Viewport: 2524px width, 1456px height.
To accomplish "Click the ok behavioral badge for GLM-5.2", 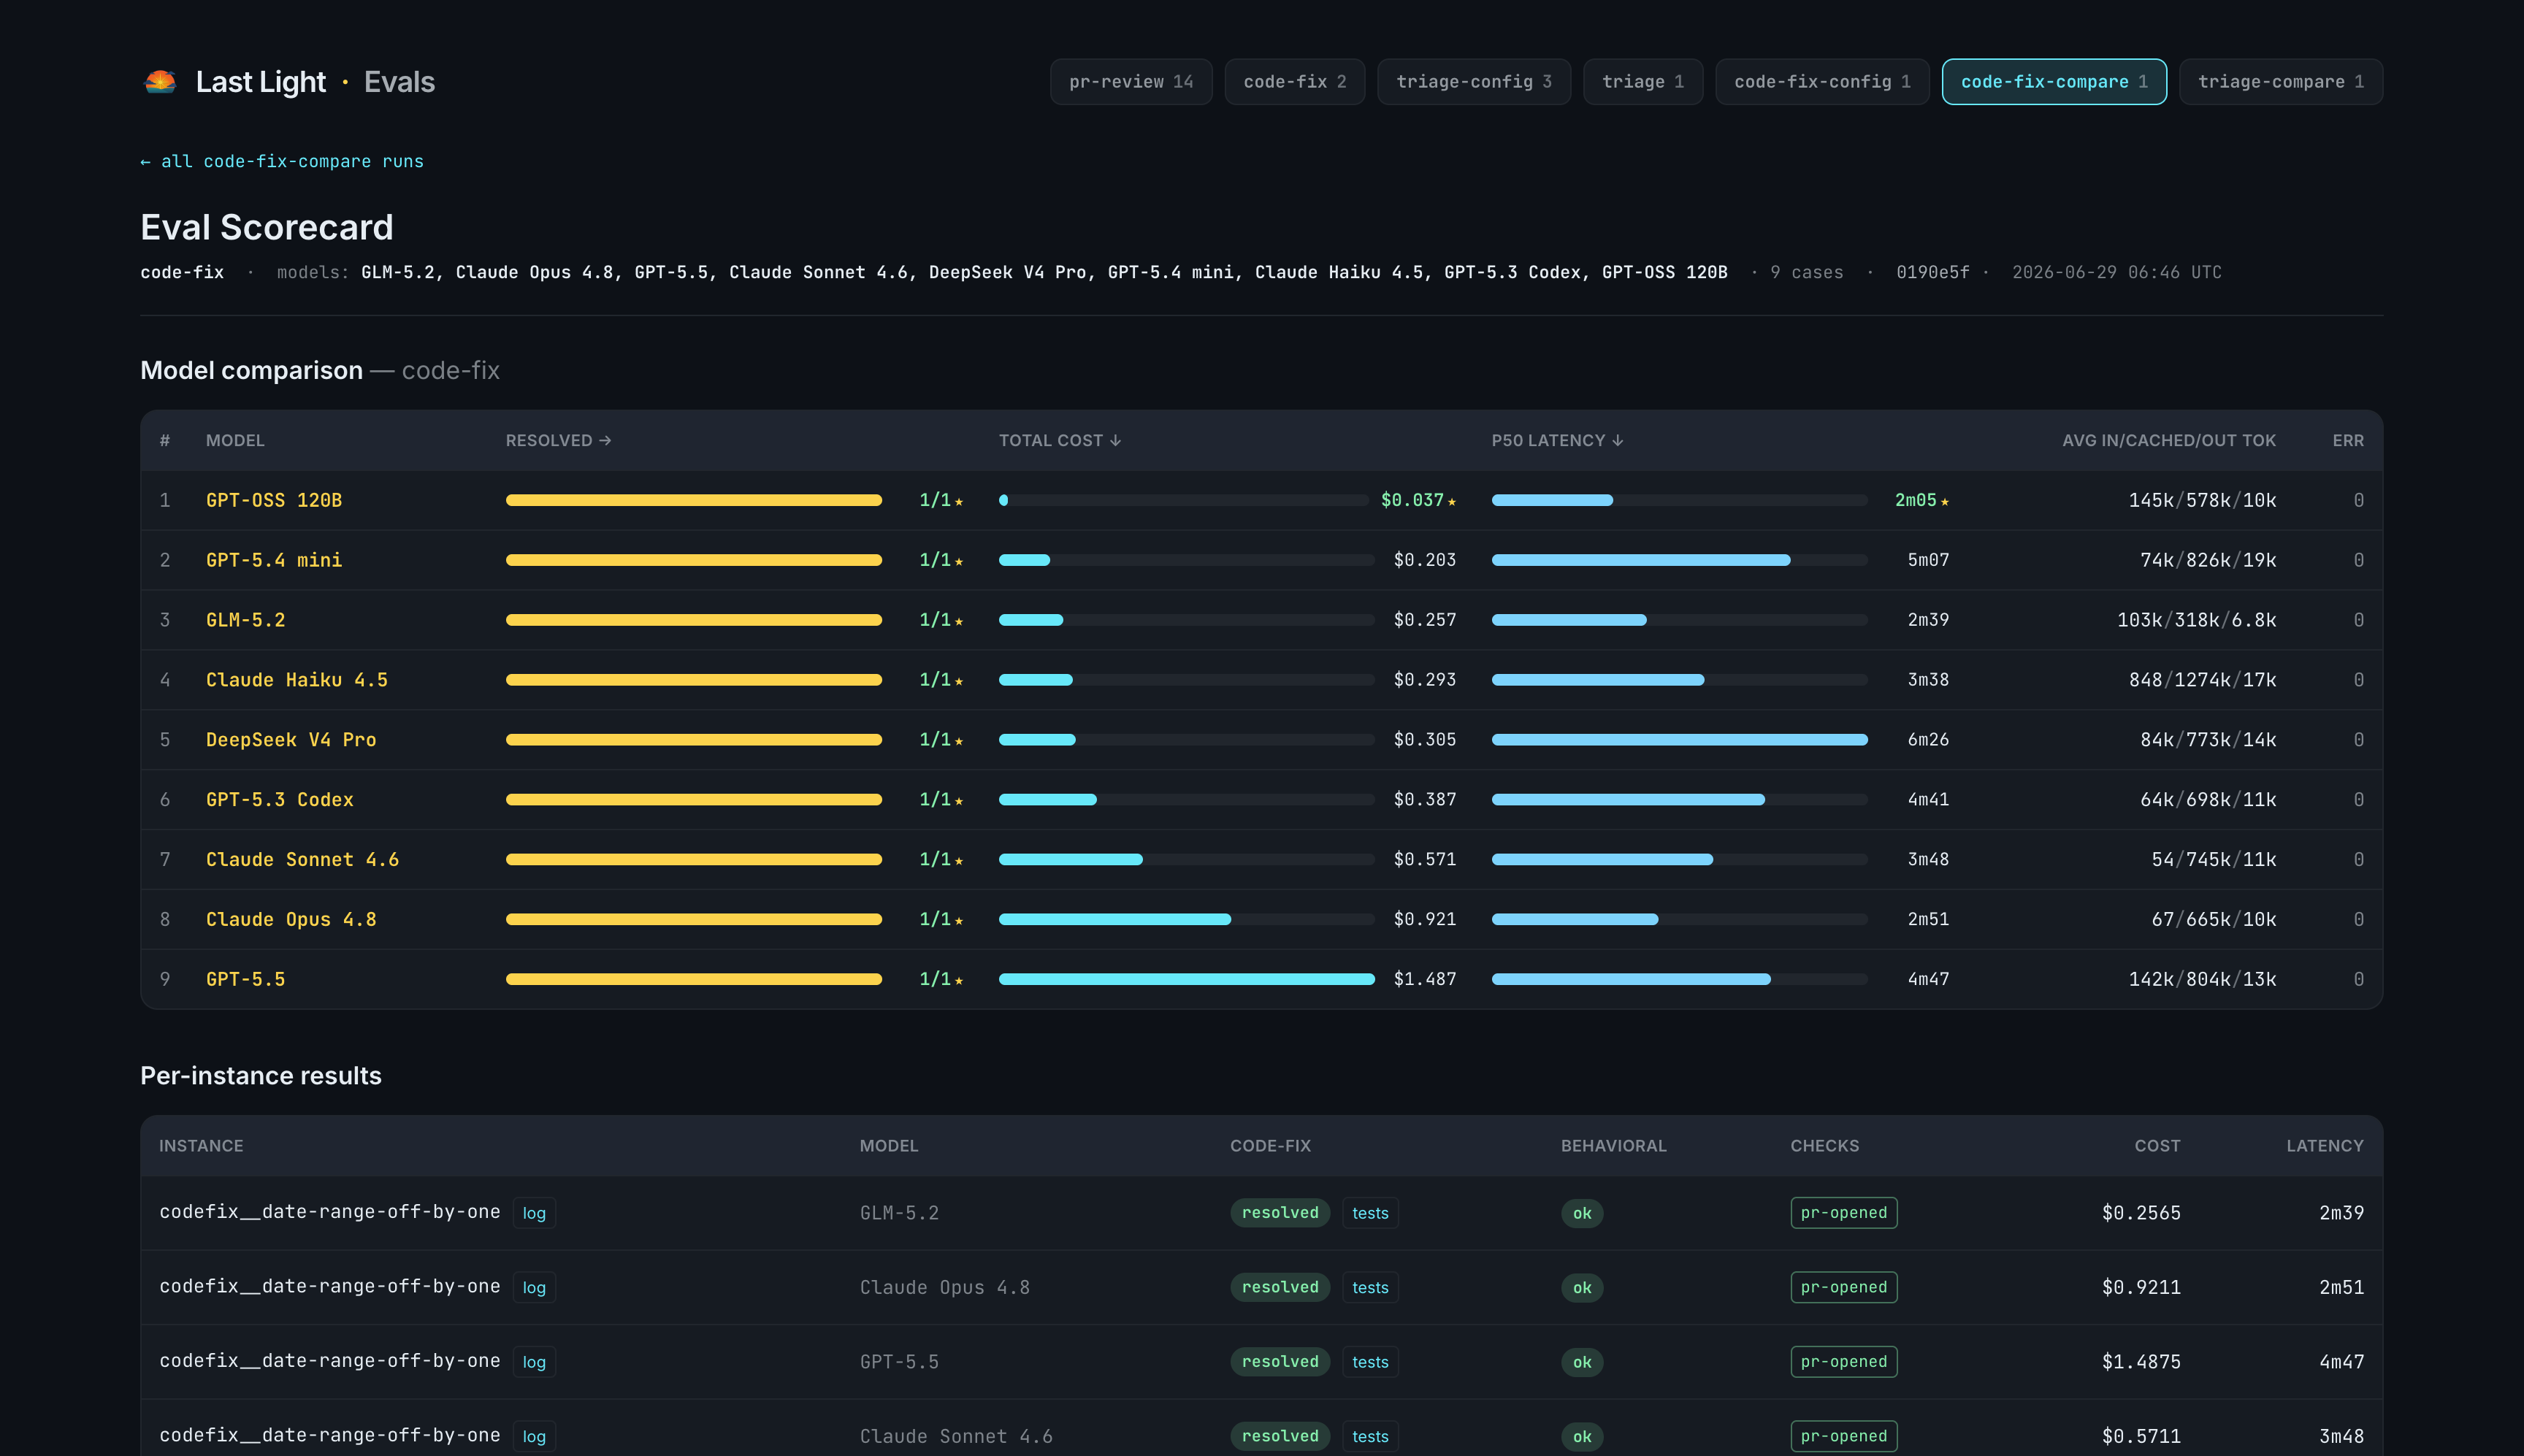I will point(1582,1214).
